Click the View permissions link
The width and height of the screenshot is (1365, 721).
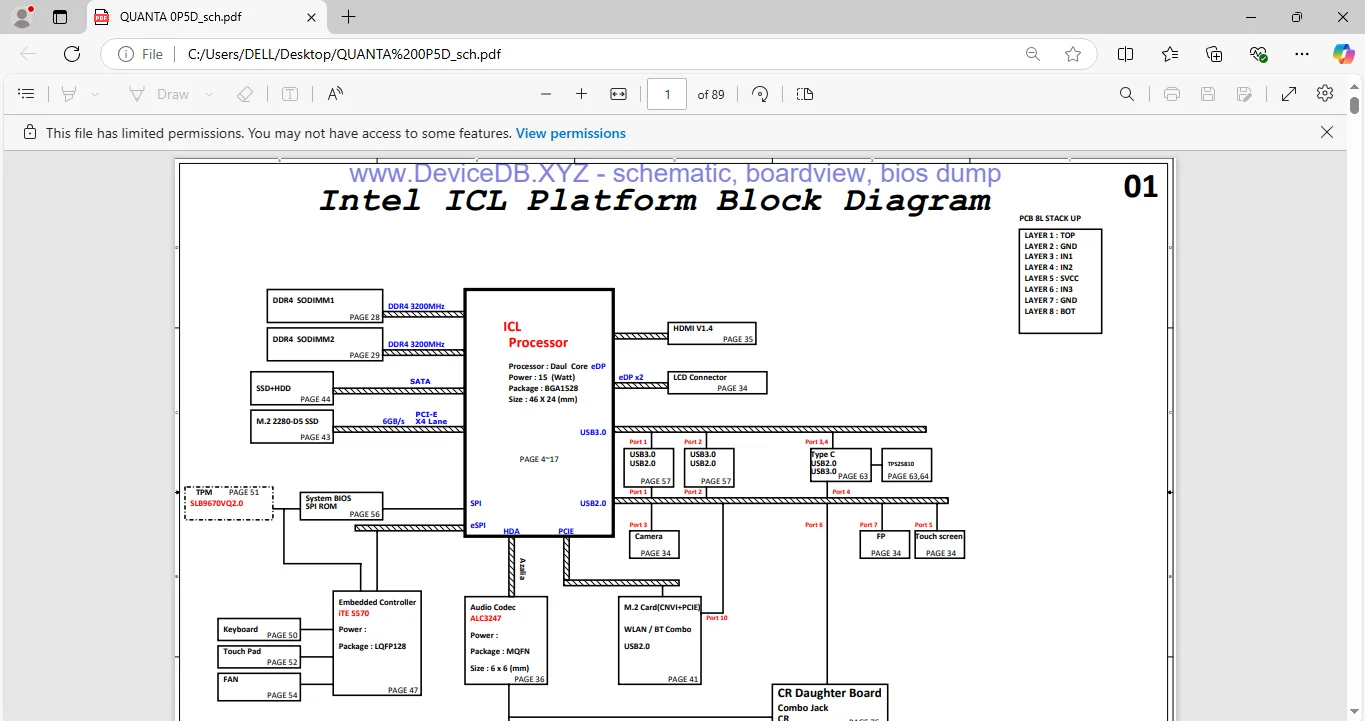point(571,133)
